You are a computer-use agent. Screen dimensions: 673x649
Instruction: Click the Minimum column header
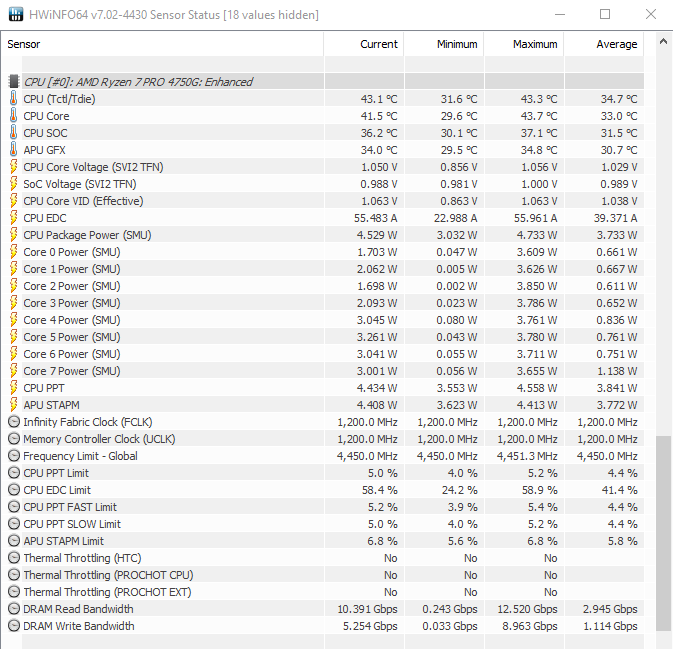[x=444, y=44]
